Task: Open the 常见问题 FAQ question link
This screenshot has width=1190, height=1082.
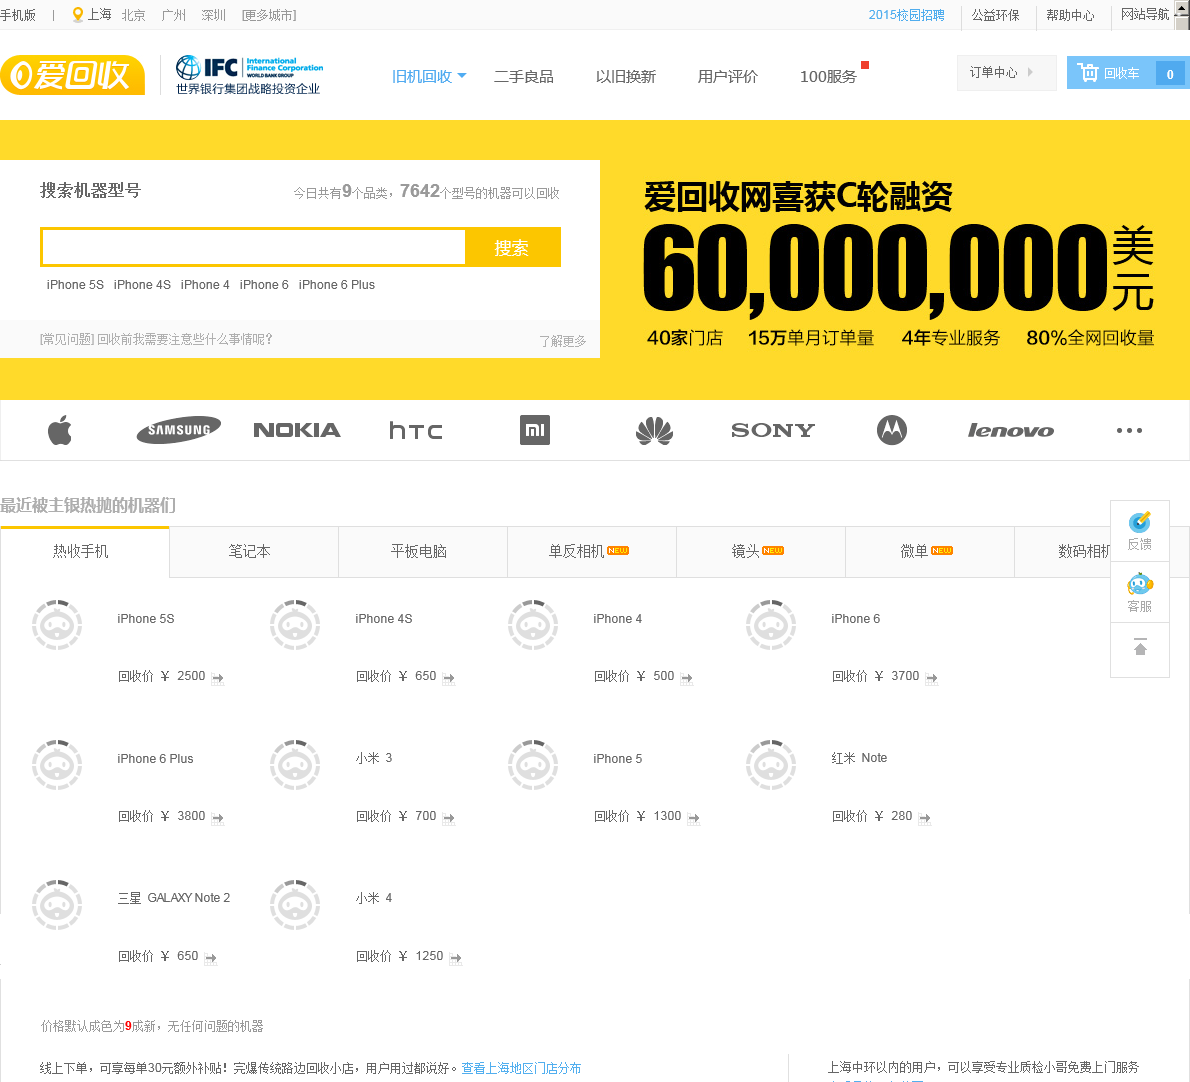Action: click(x=156, y=339)
